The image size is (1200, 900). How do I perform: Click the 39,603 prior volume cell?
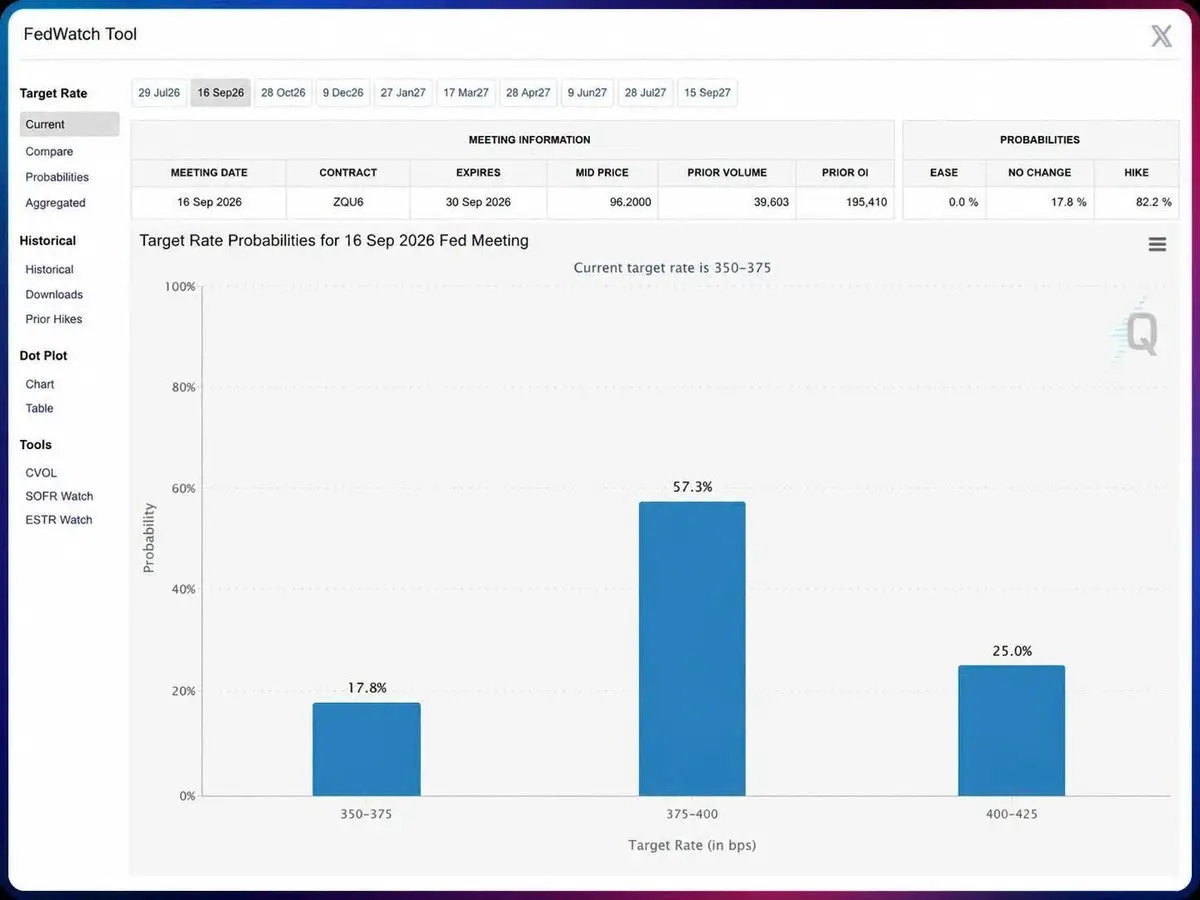click(727, 202)
